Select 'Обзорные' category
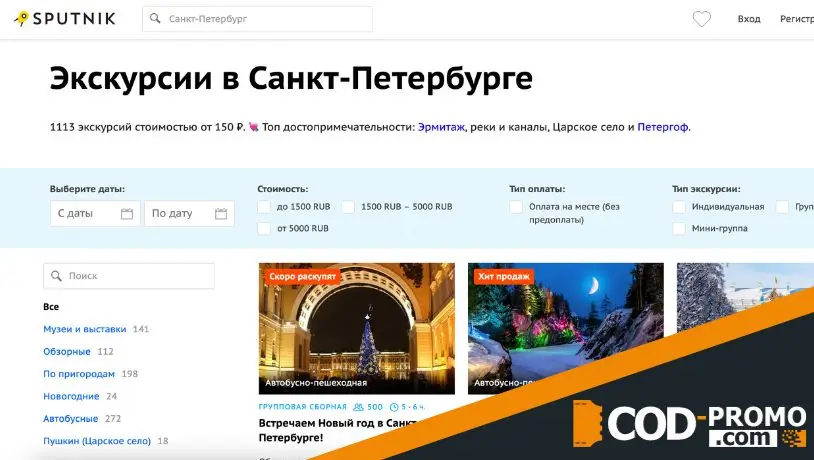814x460 pixels. (67, 351)
